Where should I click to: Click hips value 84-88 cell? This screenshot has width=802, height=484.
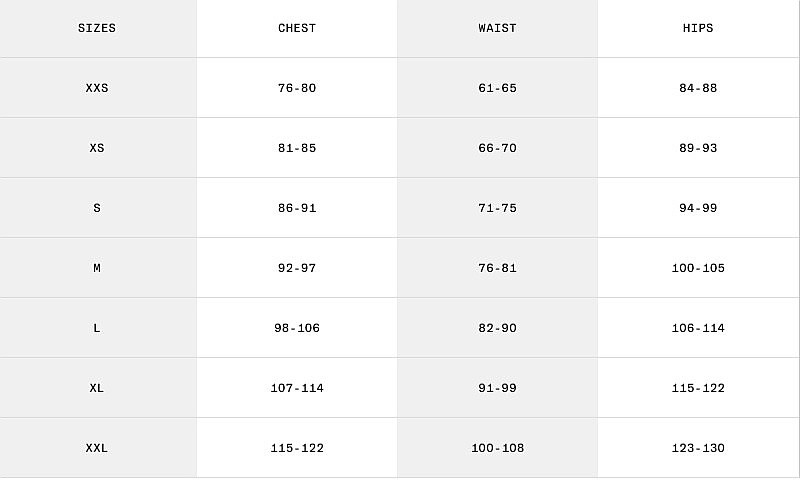click(x=698, y=88)
